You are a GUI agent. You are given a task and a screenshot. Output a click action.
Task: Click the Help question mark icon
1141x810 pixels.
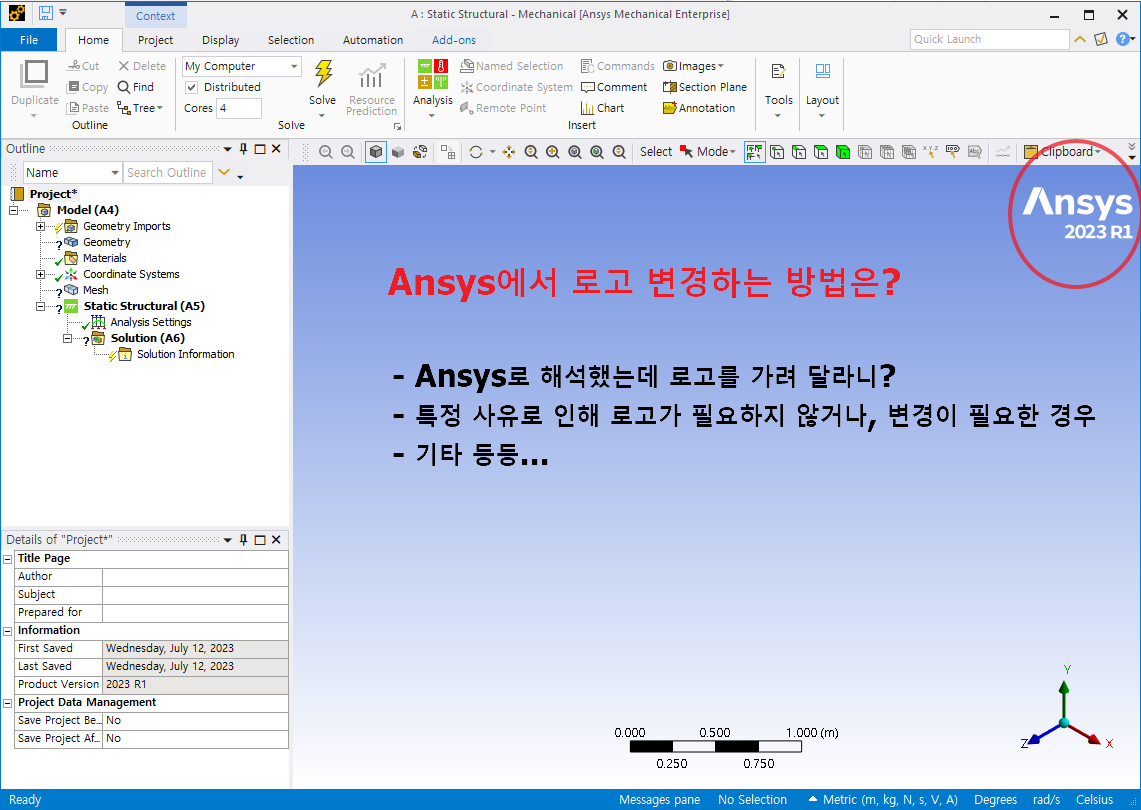point(1123,39)
